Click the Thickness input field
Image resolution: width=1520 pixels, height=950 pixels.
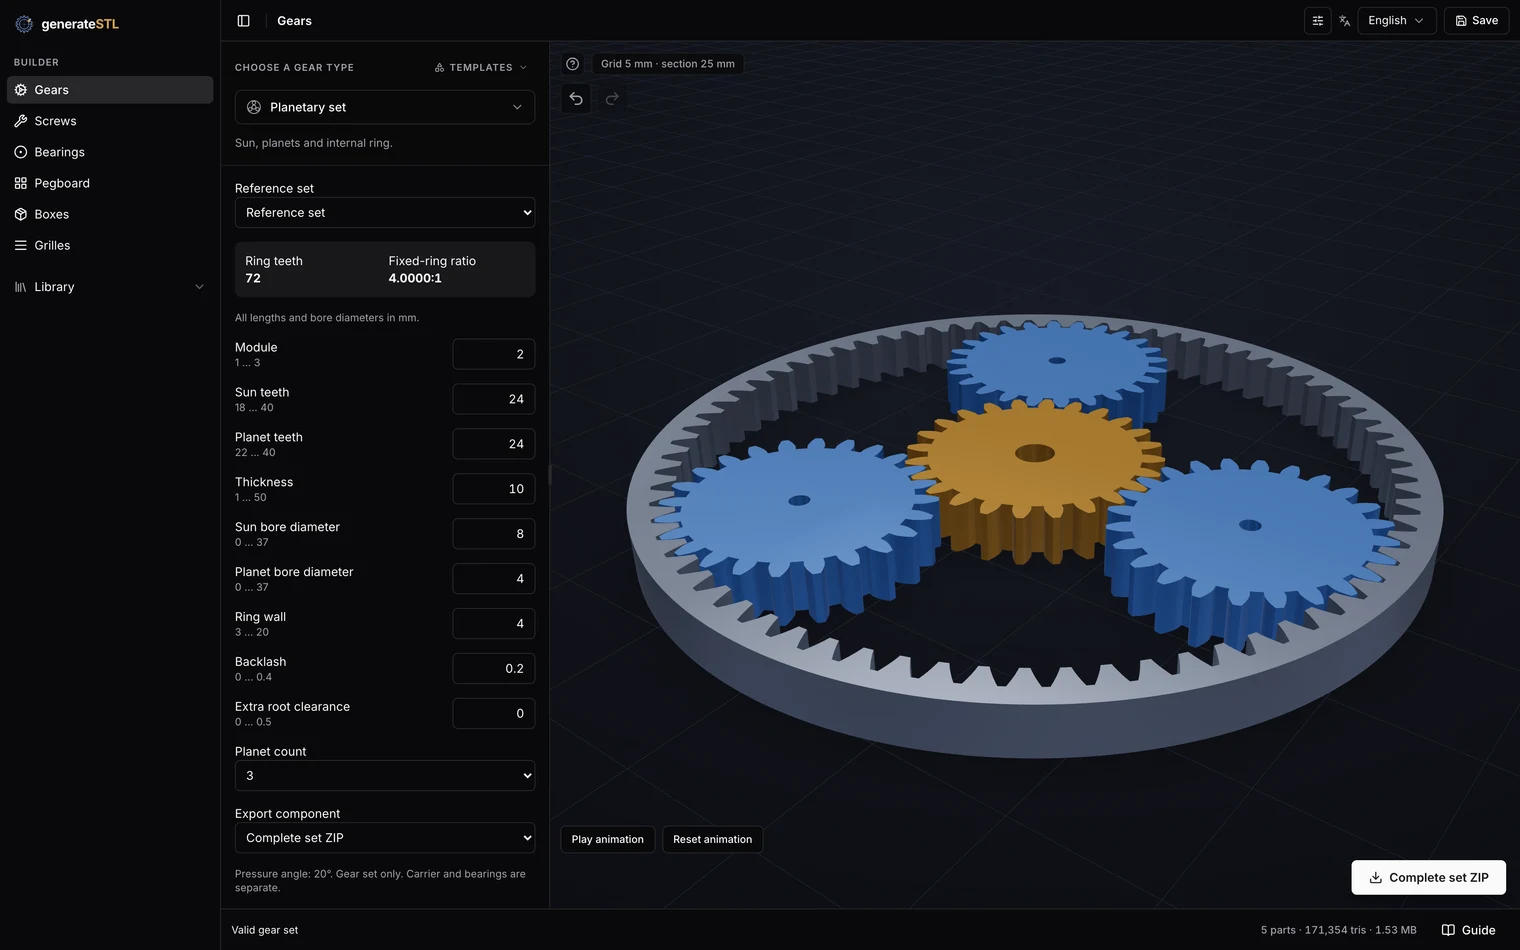(x=494, y=489)
